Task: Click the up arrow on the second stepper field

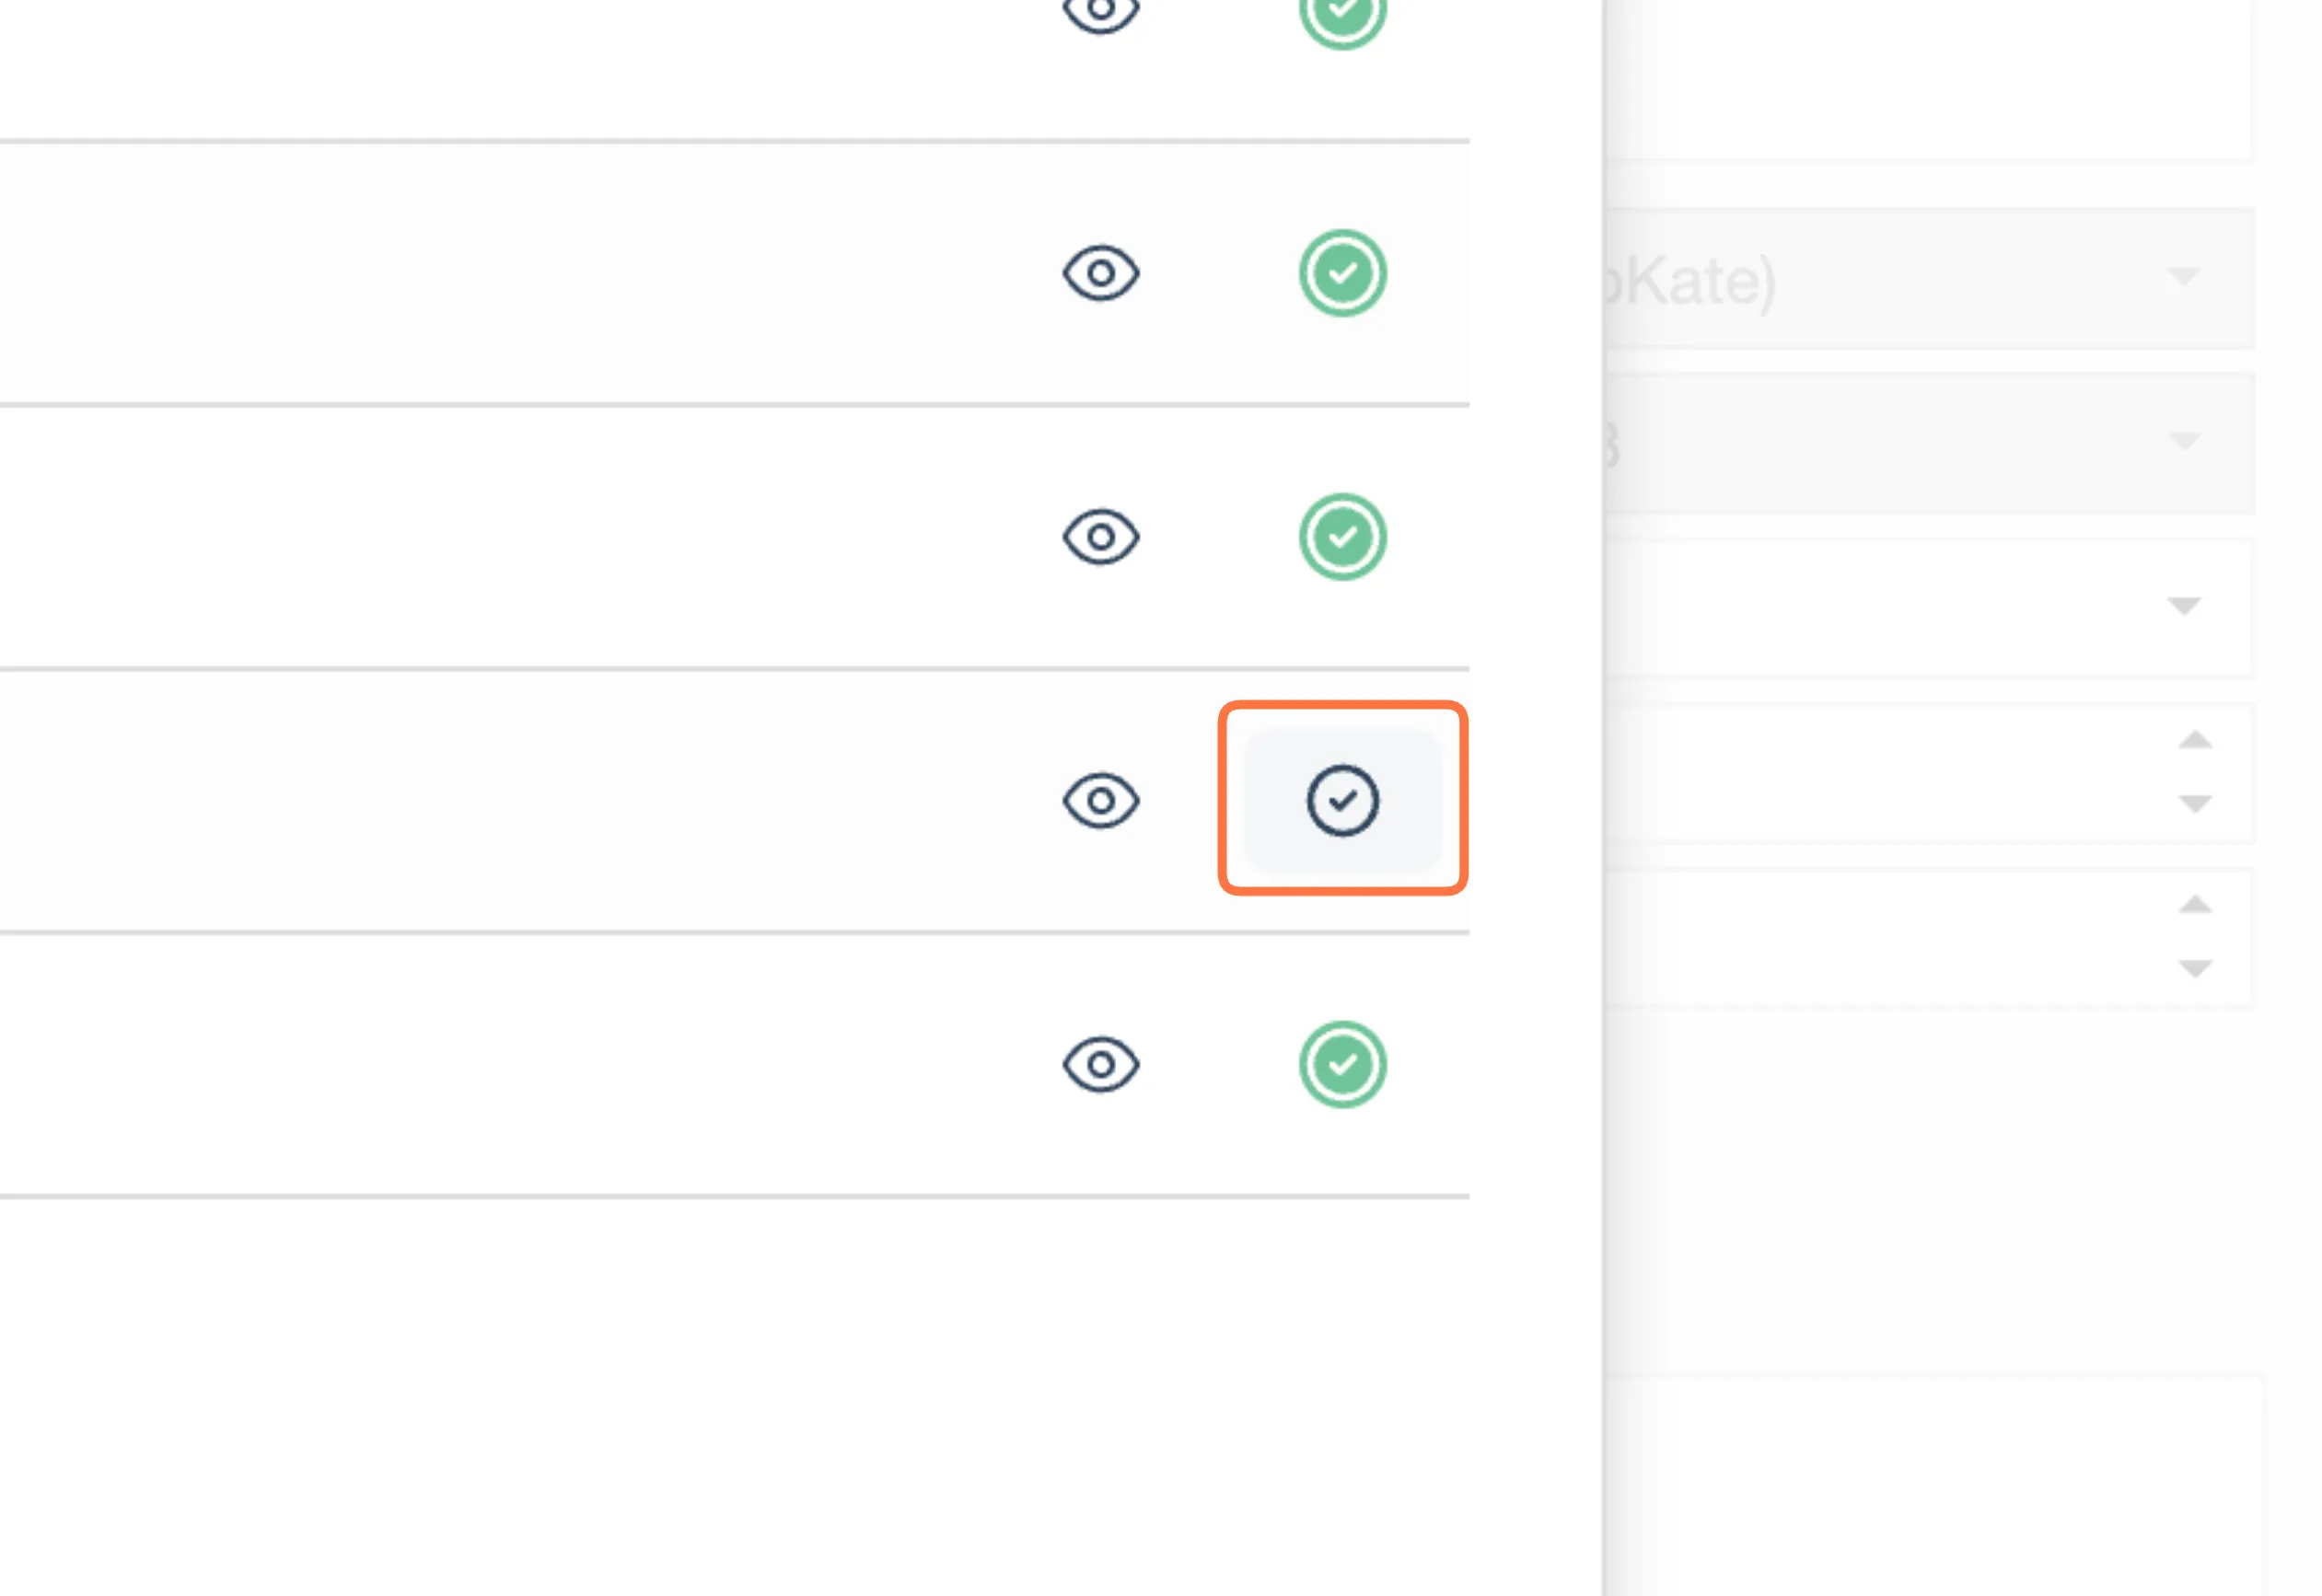Action: click(2194, 905)
